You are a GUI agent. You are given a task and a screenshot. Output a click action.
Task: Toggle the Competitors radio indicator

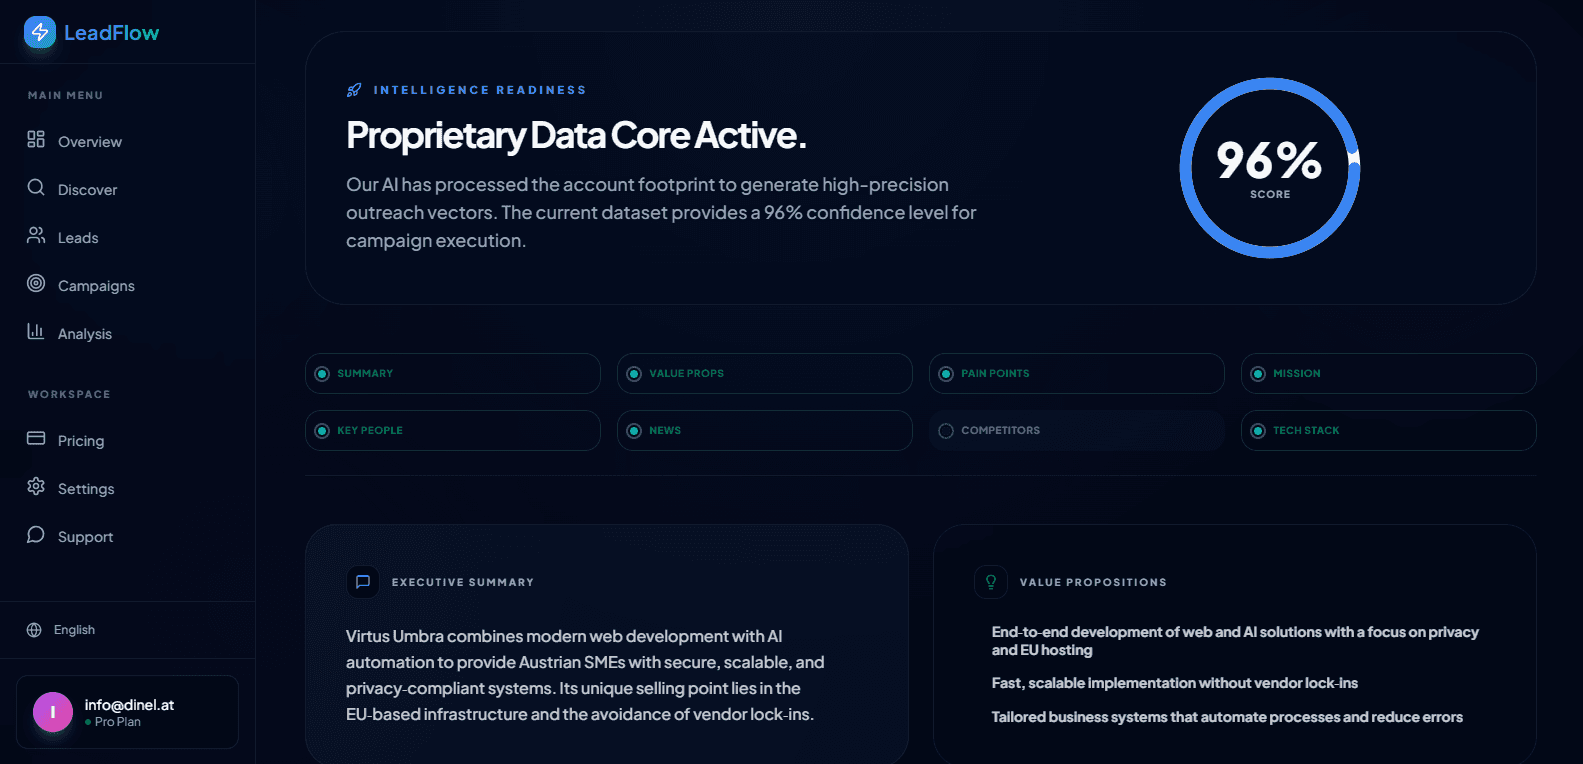(x=946, y=431)
